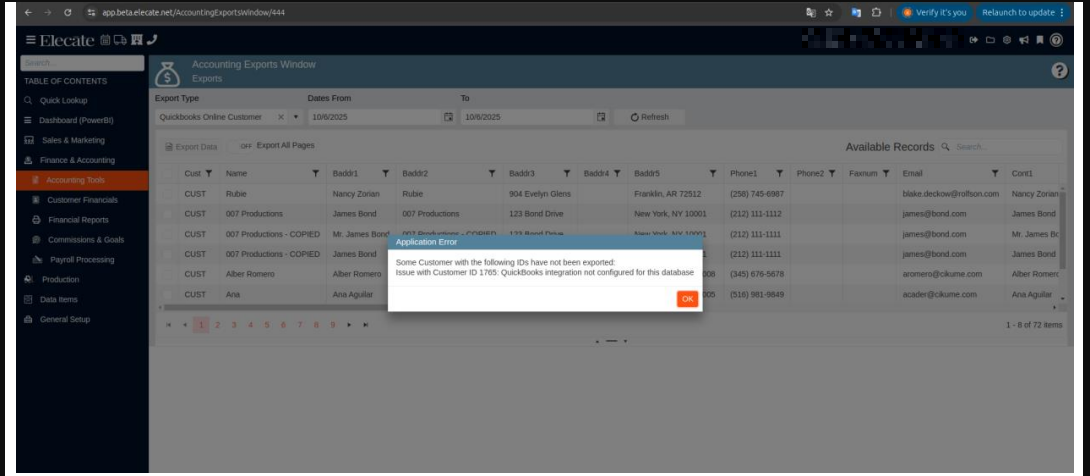Select the checkbox for Alber Romero row
The image size is (1090, 476).
[x=167, y=274]
